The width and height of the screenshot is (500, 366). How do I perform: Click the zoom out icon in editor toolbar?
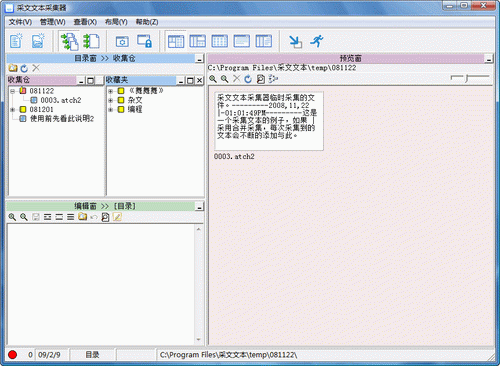pos(24,217)
